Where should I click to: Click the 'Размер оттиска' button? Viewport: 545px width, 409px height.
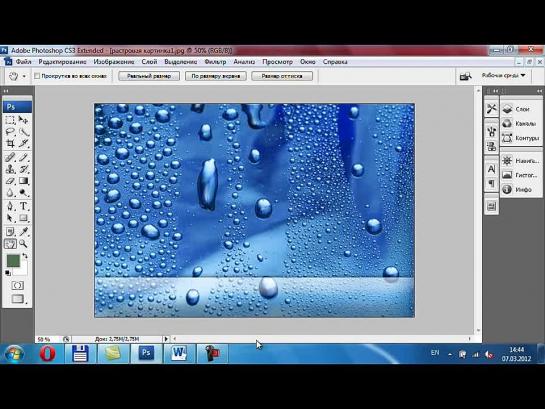point(282,76)
